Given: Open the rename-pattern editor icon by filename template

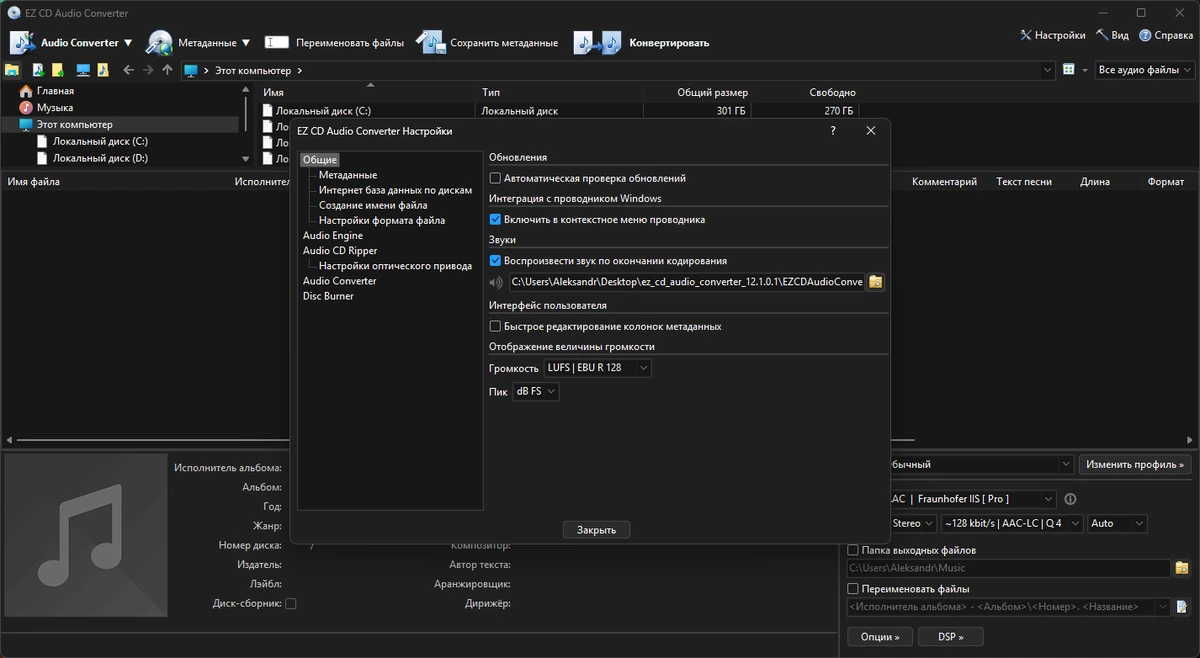Looking at the screenshot, I should [x=1182, y=607].
